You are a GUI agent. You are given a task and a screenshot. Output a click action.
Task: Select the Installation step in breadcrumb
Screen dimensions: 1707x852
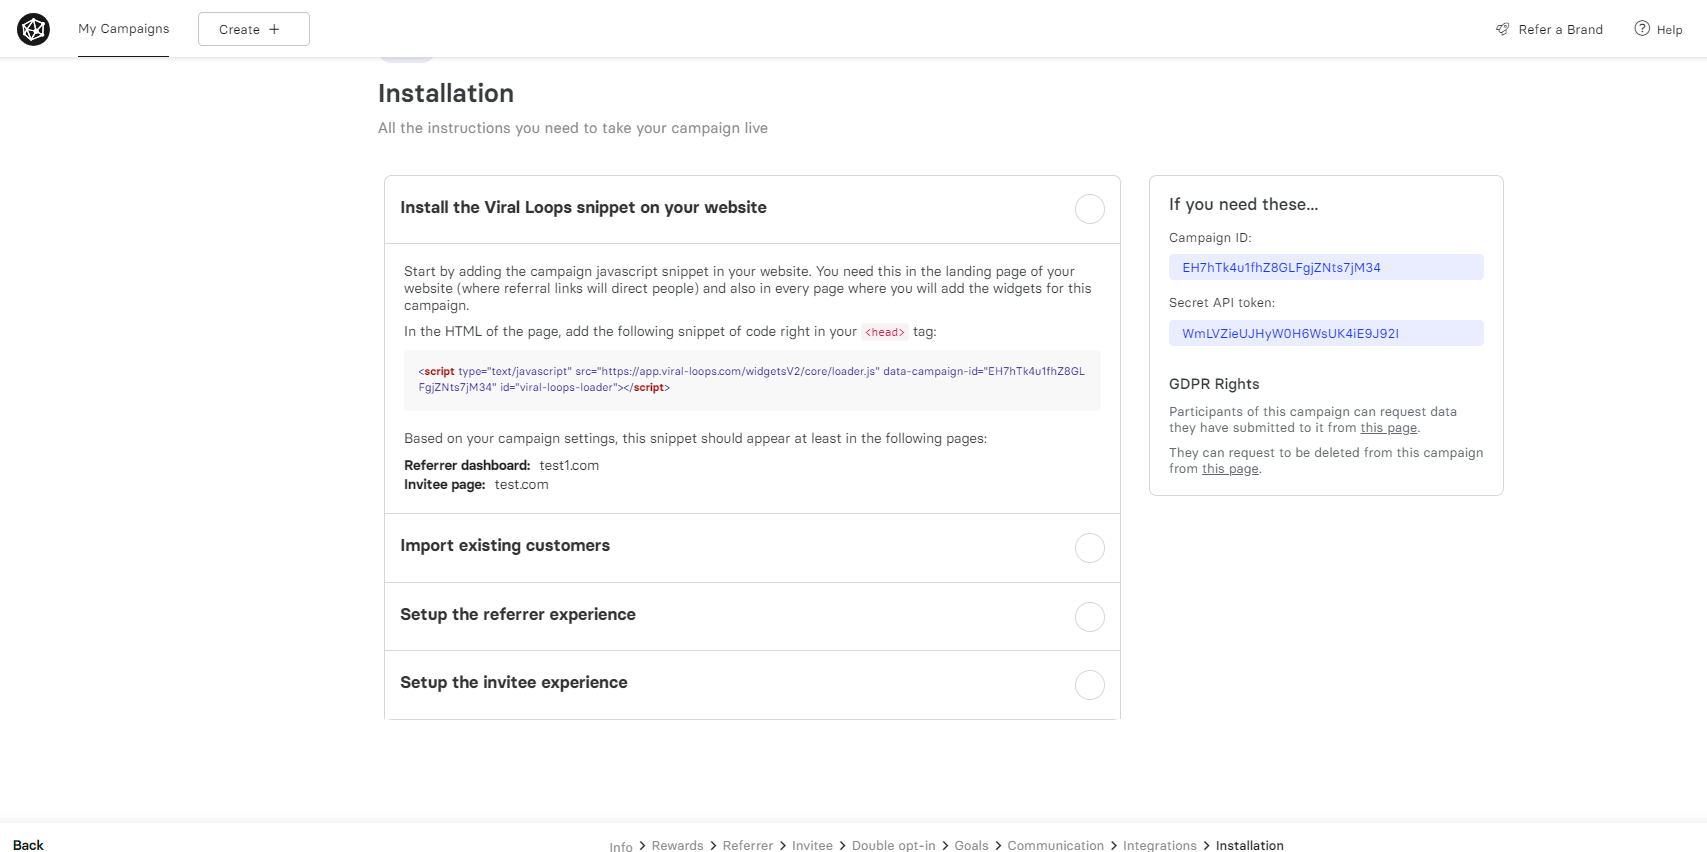[1250, 846]
